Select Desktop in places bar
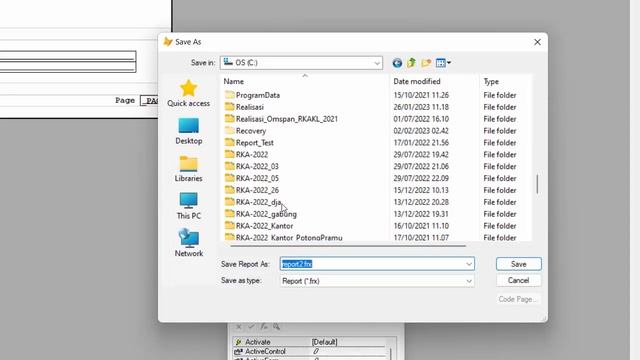The image size is (640, 360). (189, 131)
